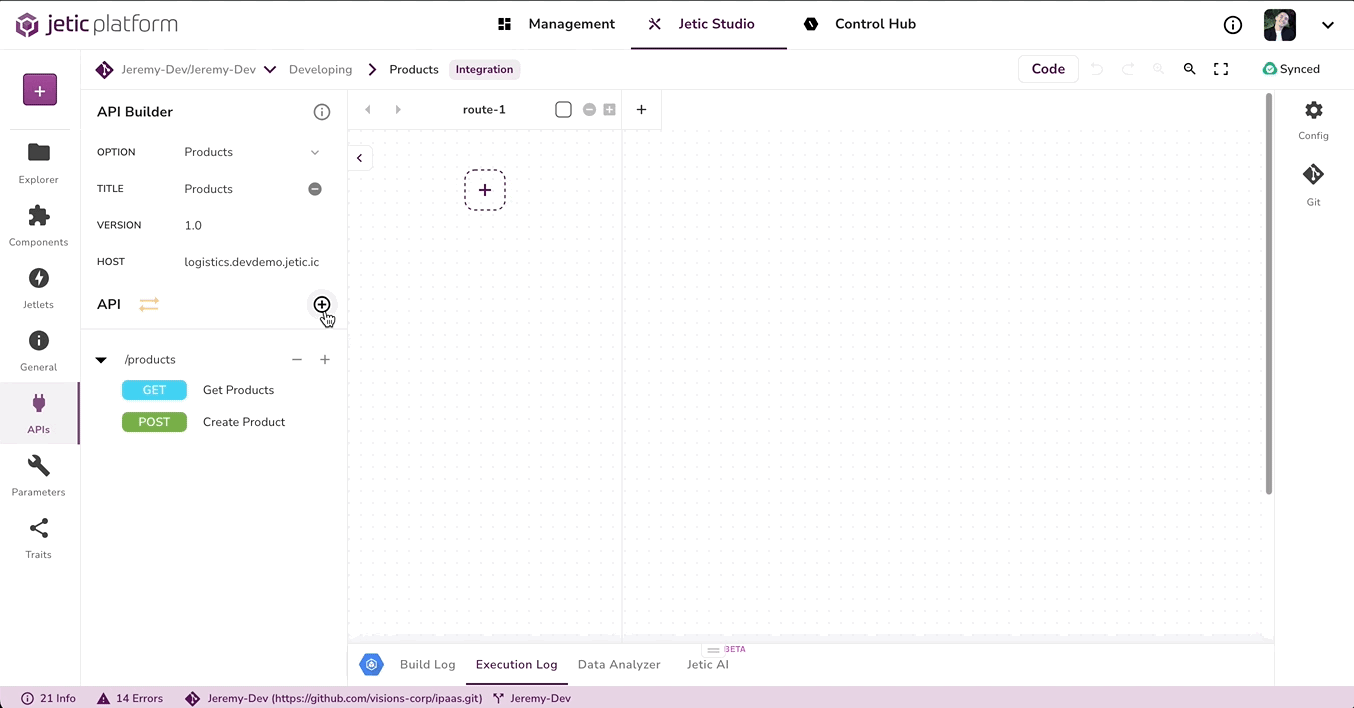The width and height of the screenshot is (1354, 708).
Task: Open the Explorer folder panel
Action: [39, 162]
